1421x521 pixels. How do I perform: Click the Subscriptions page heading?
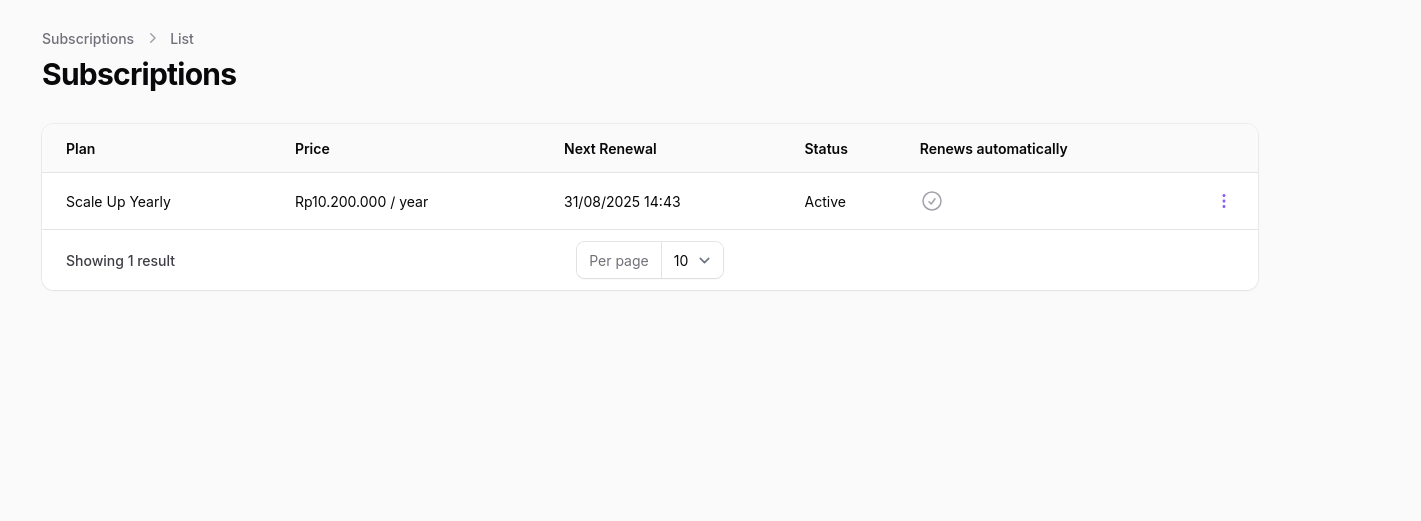139,74
